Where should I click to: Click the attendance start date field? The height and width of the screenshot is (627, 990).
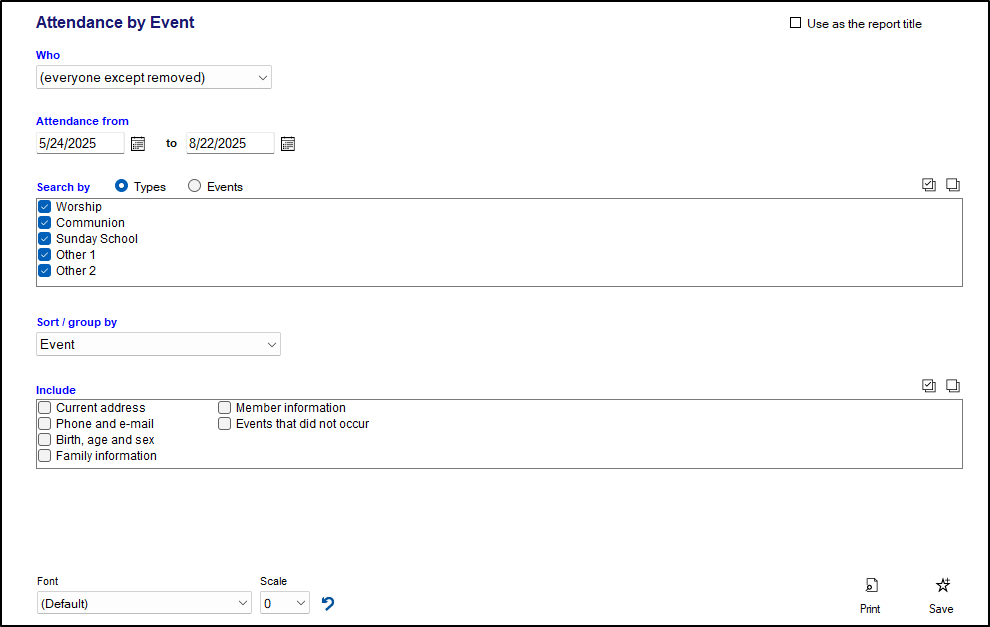[x=80, y=144]
